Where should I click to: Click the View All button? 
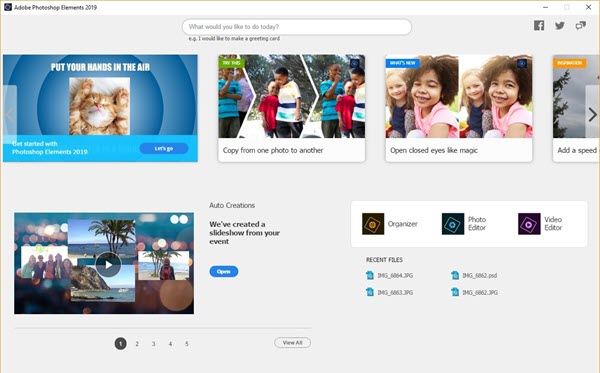coord(292,343)
